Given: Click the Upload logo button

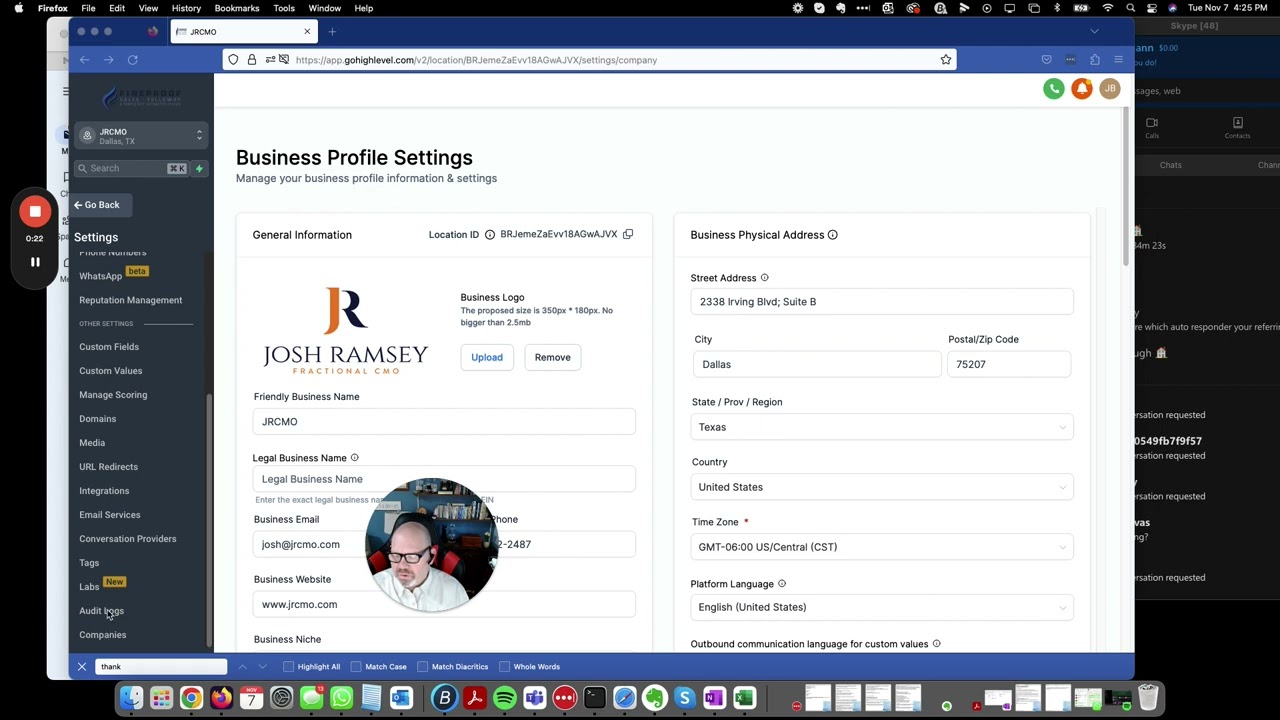Looking at the screenshot, I should (x=487, y=357).
